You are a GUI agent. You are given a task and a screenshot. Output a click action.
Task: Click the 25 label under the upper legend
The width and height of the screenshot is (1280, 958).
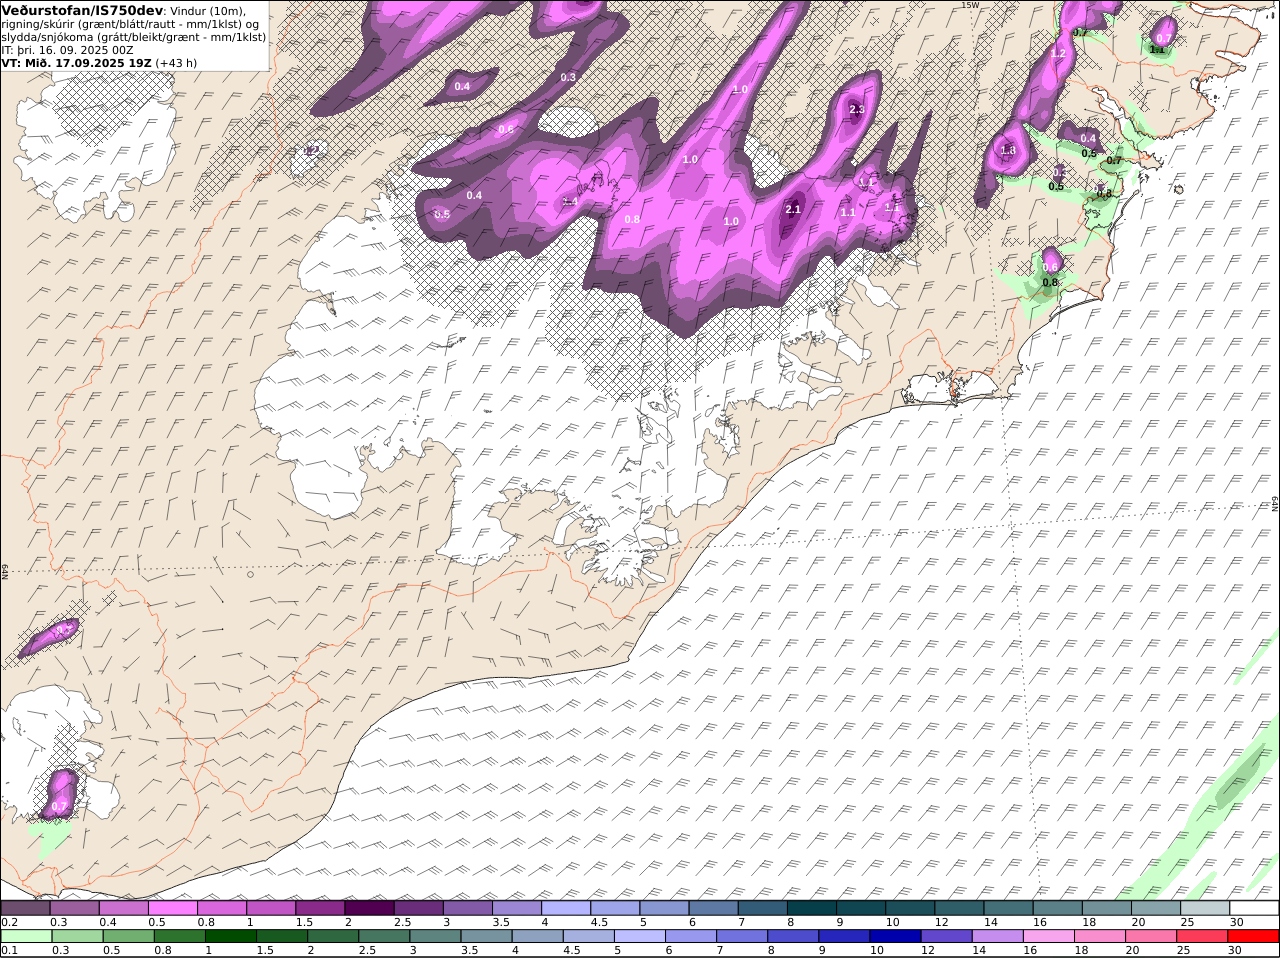coord(1187,922)
